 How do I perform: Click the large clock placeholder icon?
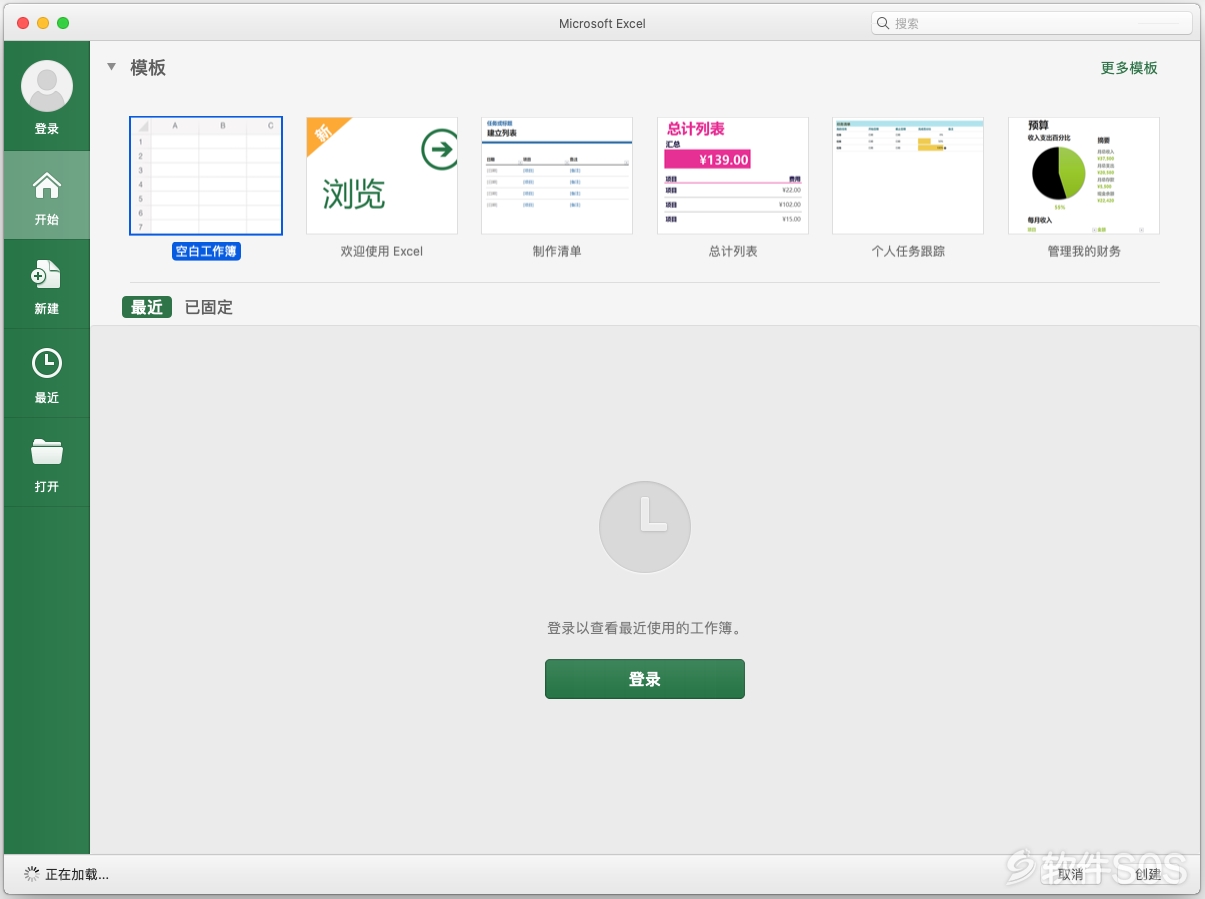pos(645,527)
